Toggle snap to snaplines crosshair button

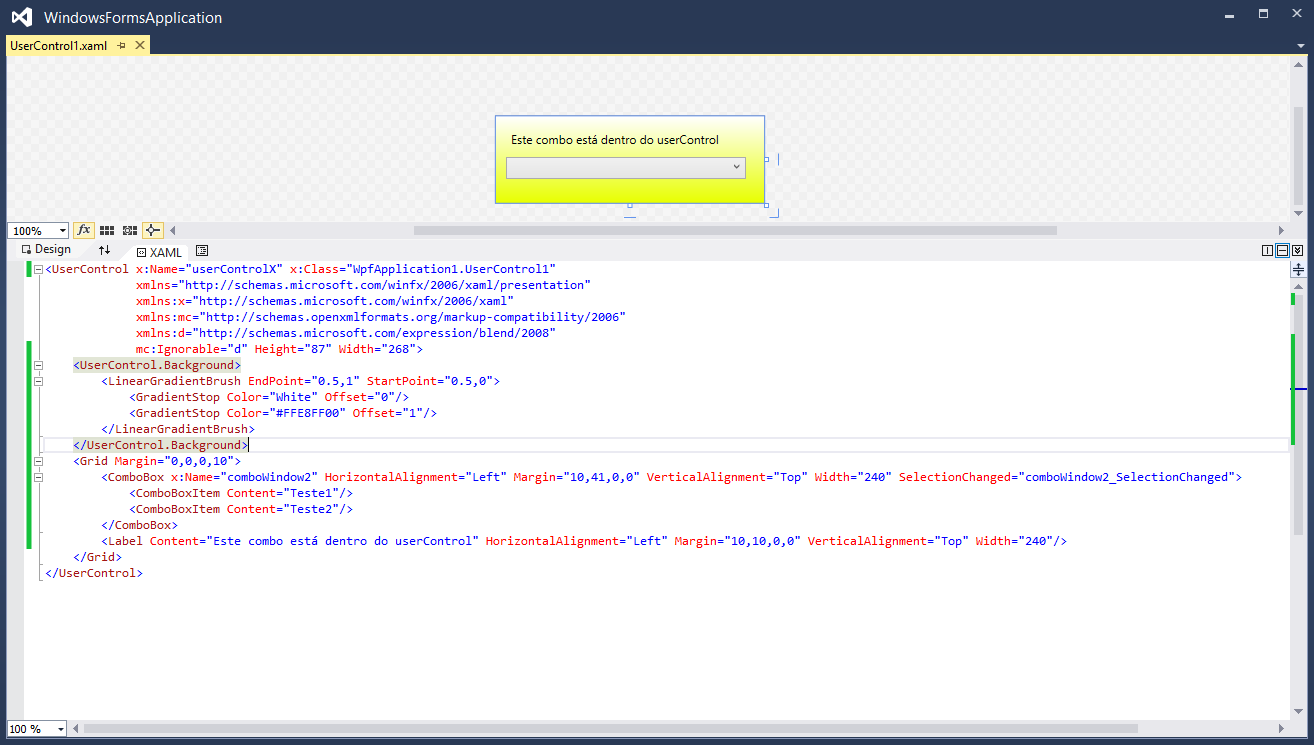[153, 230]
